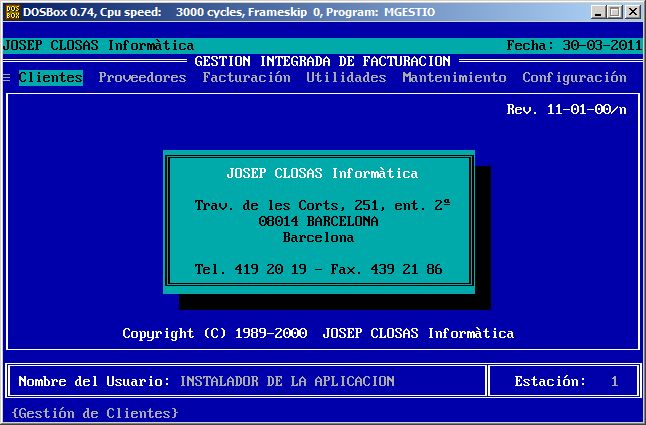Open the Configuración menu

(574, 78)
